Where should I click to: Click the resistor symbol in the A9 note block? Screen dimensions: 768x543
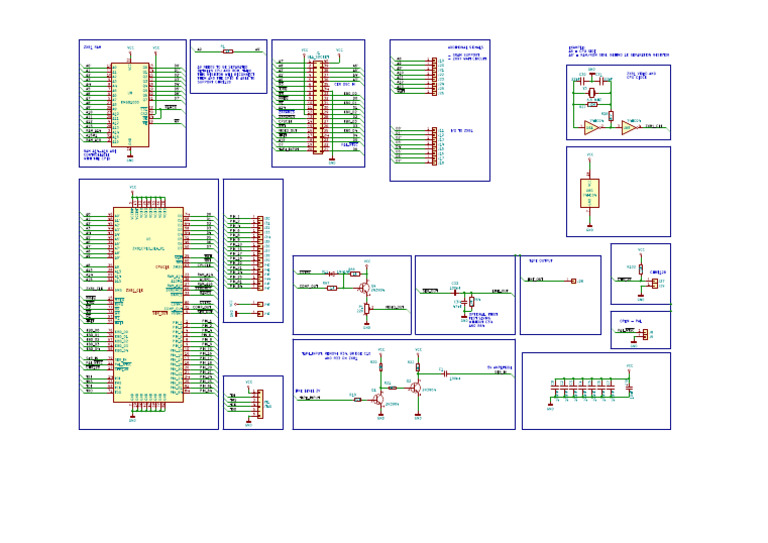point(227,51)
